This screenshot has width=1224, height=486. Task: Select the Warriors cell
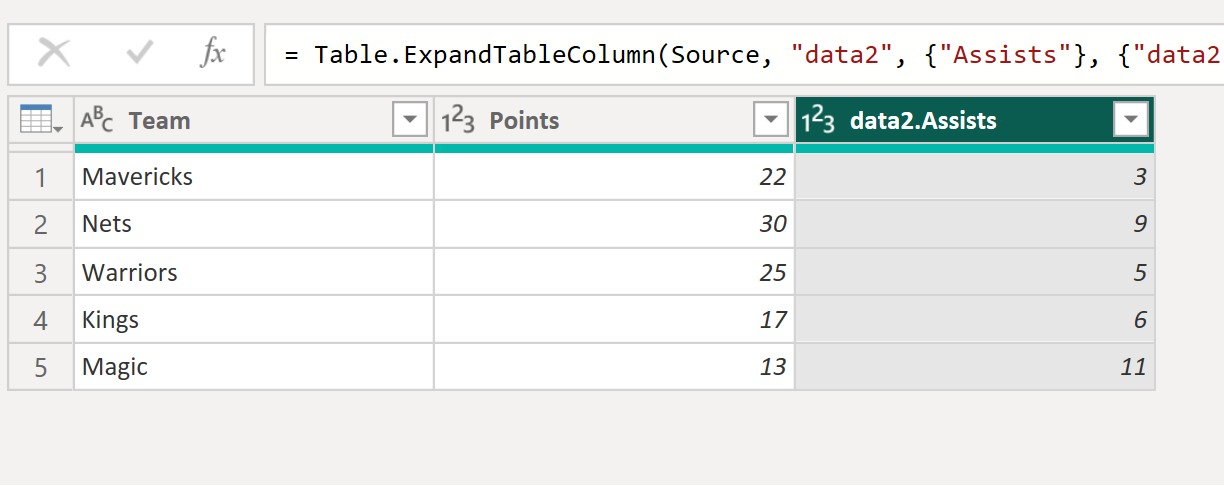click(x=254, y=272)
